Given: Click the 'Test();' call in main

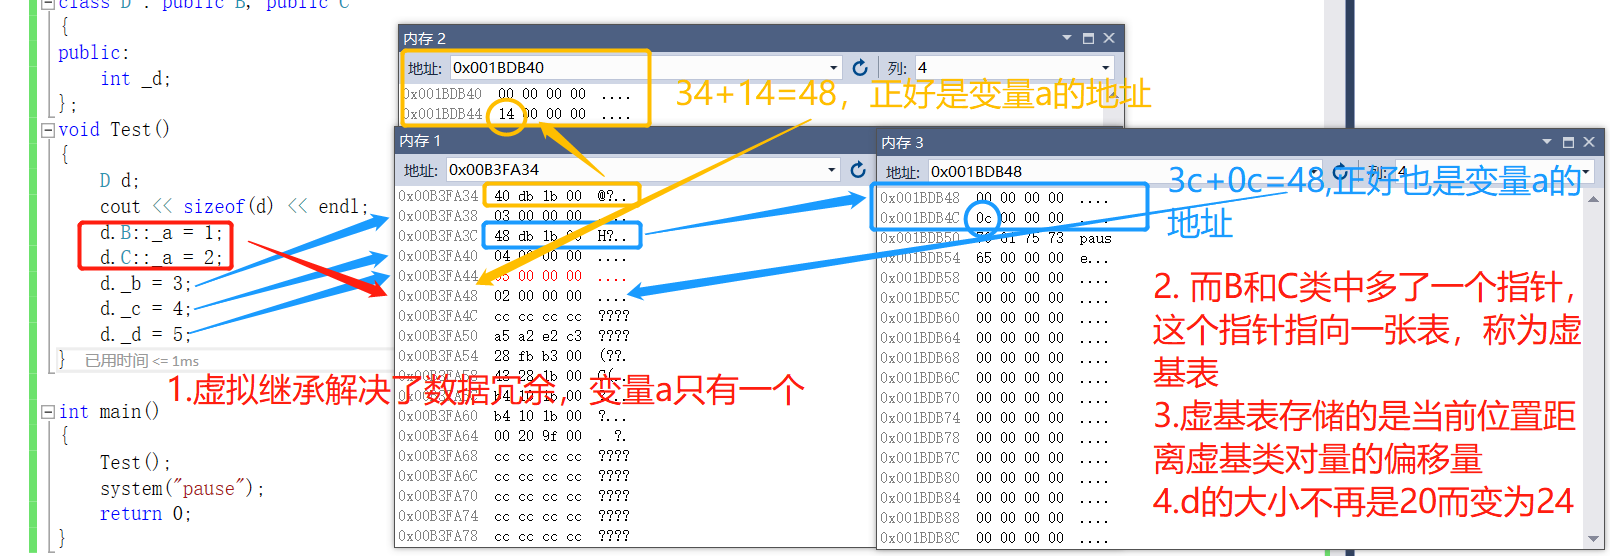Looking at the screenshot, I should [x=135, y=463].
